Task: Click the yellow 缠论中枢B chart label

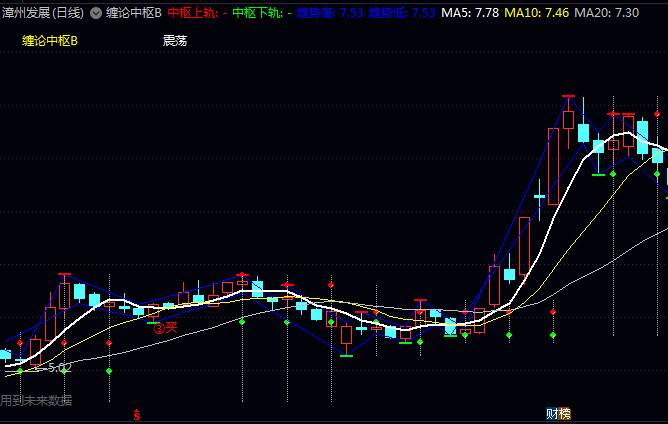Action: 50,41
